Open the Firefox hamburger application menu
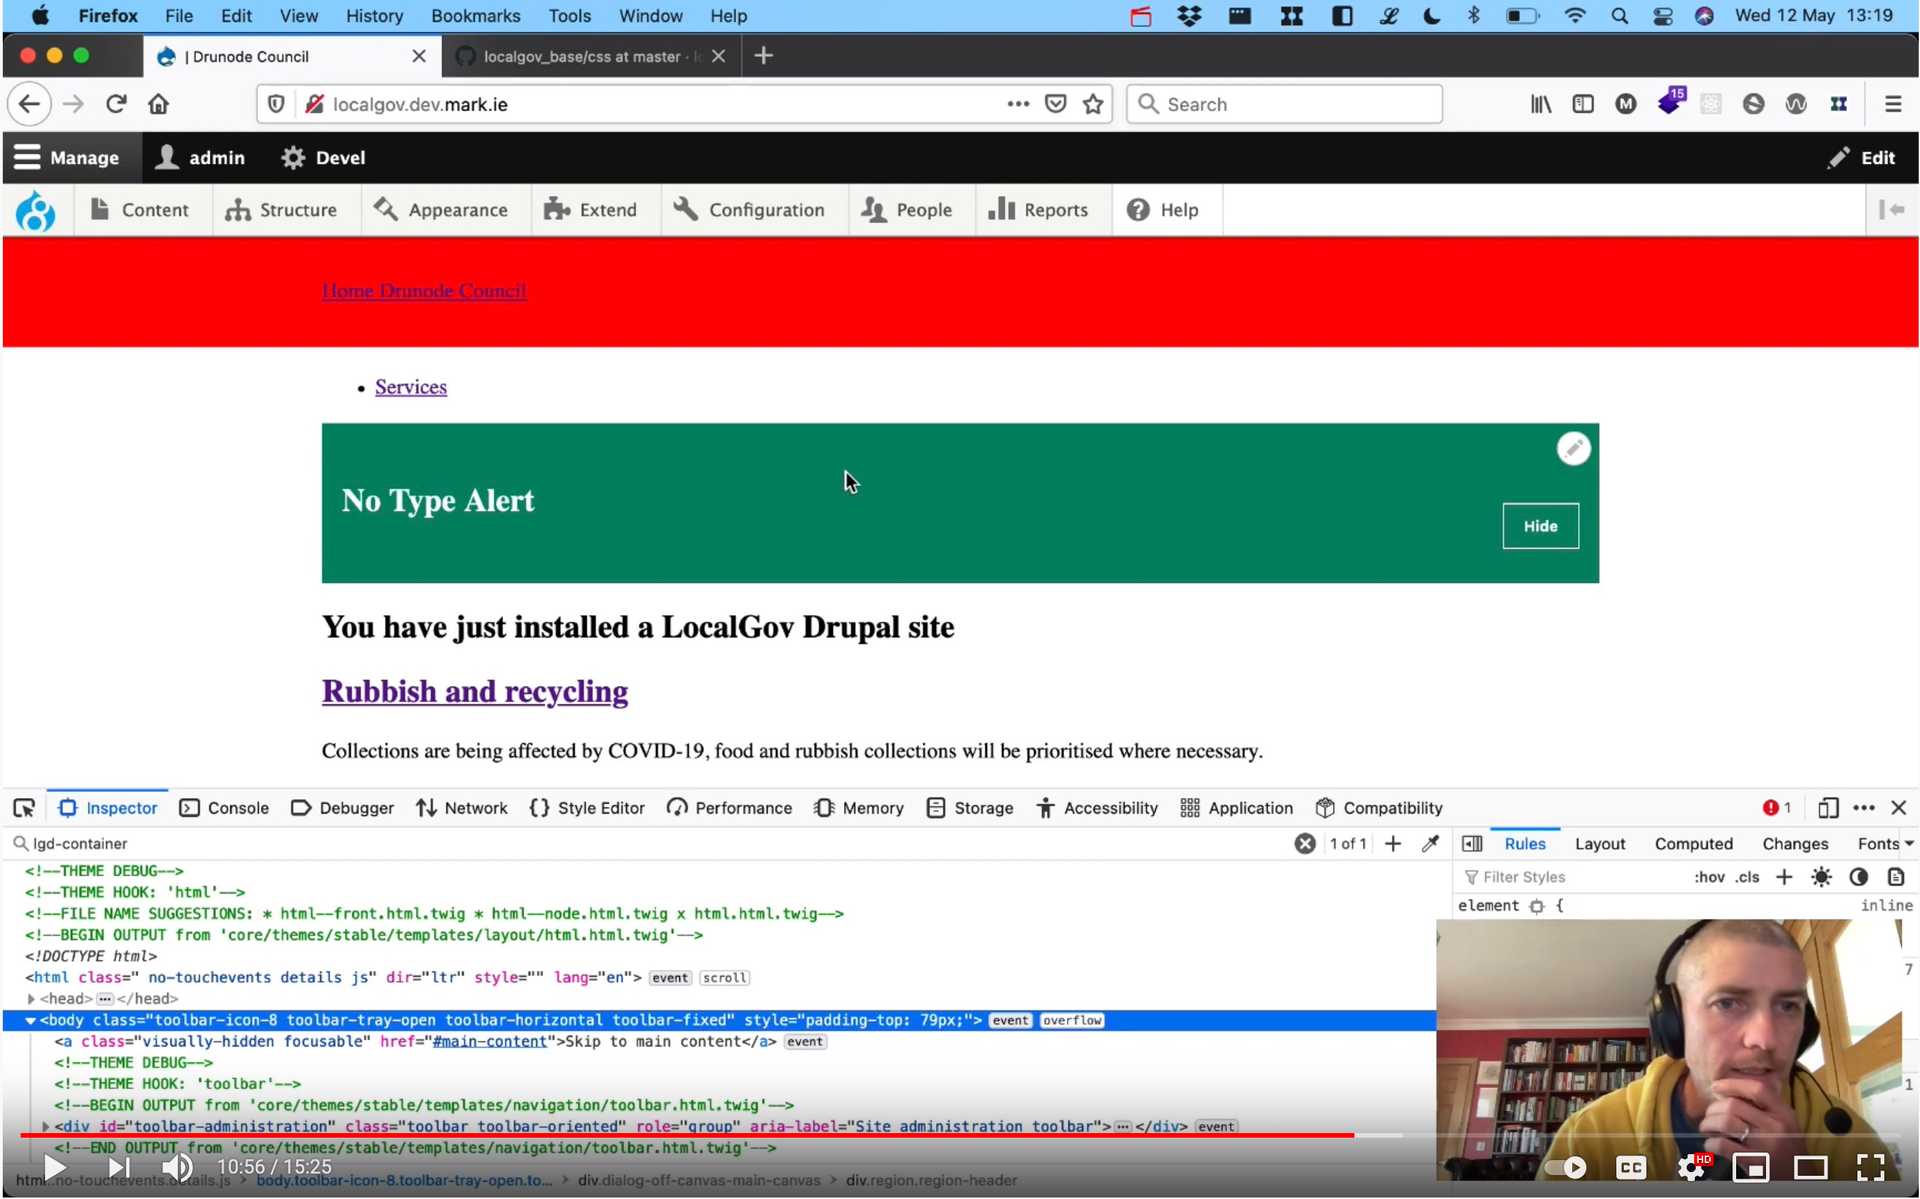The width and height of the screenshot is (1920, 1199). tap(1892, 104)
